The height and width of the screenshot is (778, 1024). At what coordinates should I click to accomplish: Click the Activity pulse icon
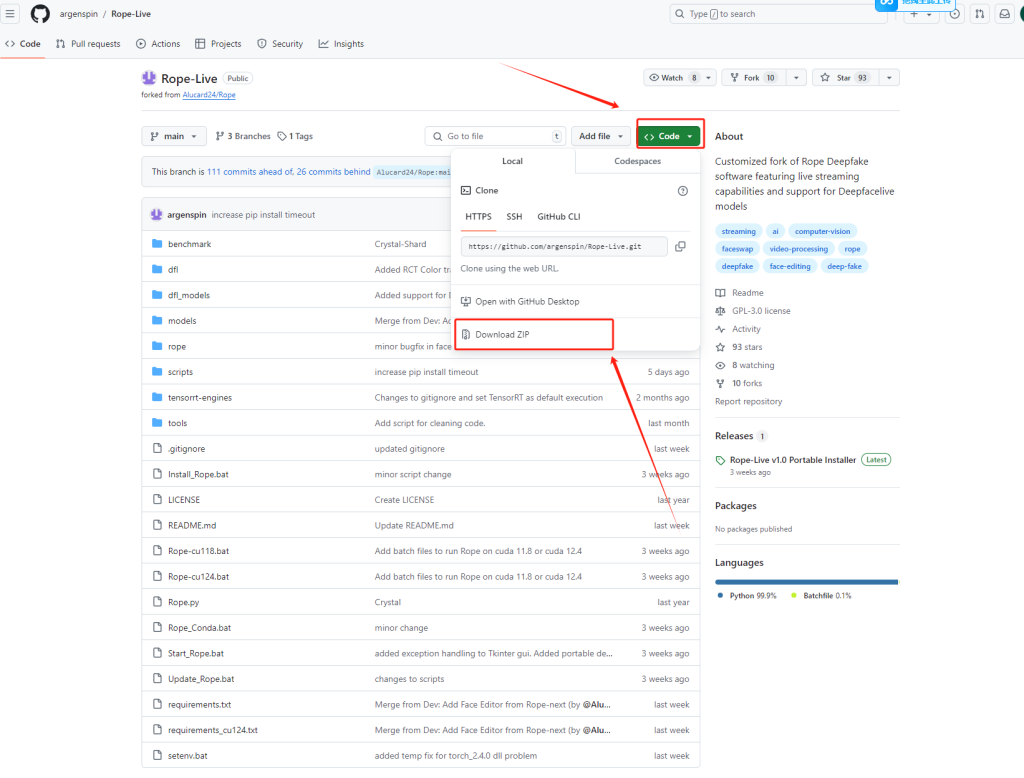720,329
